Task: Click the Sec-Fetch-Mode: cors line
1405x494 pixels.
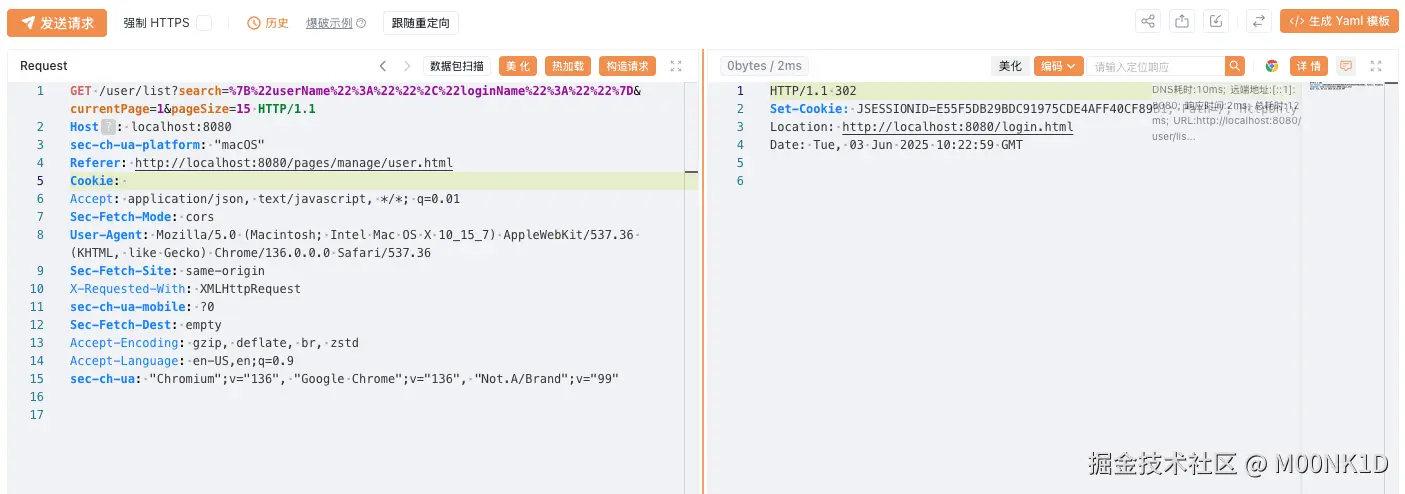Action: (142, 217)
